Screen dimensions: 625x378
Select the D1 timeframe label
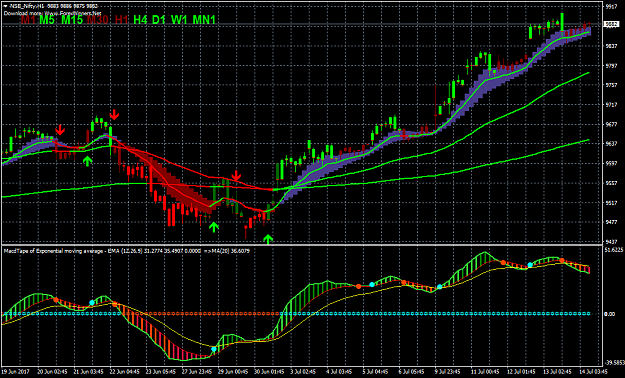pyautogui.click(x=159, y=20)
